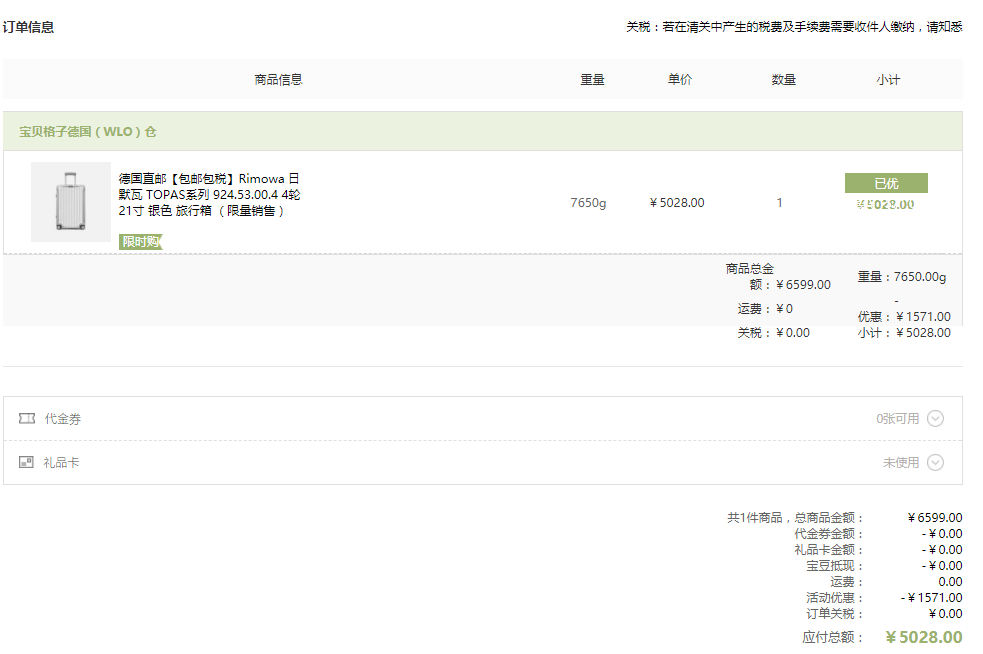Click the 商品信息 column header
Viewport: 983px width, 654px height.
(278, 80)
